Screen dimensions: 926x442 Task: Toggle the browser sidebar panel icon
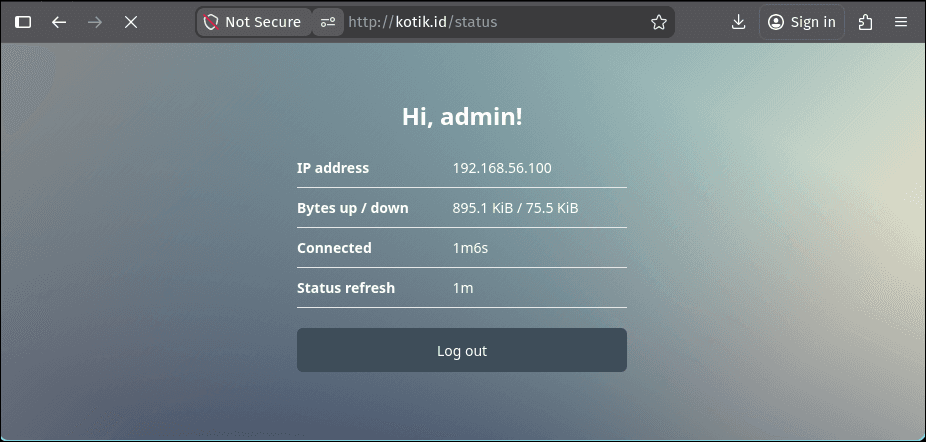pos(23,22)
